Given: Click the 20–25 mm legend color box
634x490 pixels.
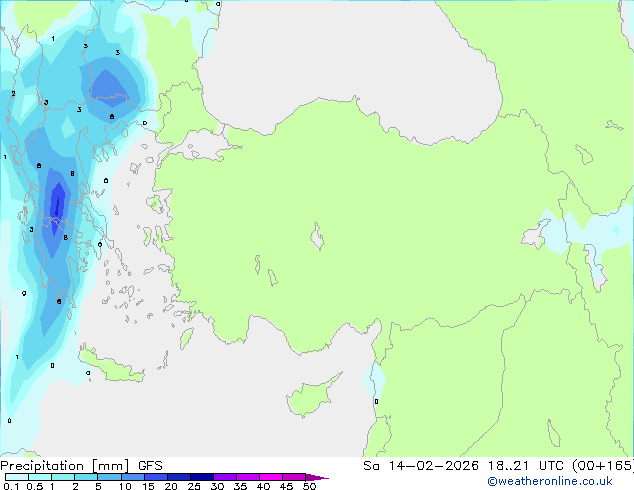Looking at the screenshot, I should (178, 477).
